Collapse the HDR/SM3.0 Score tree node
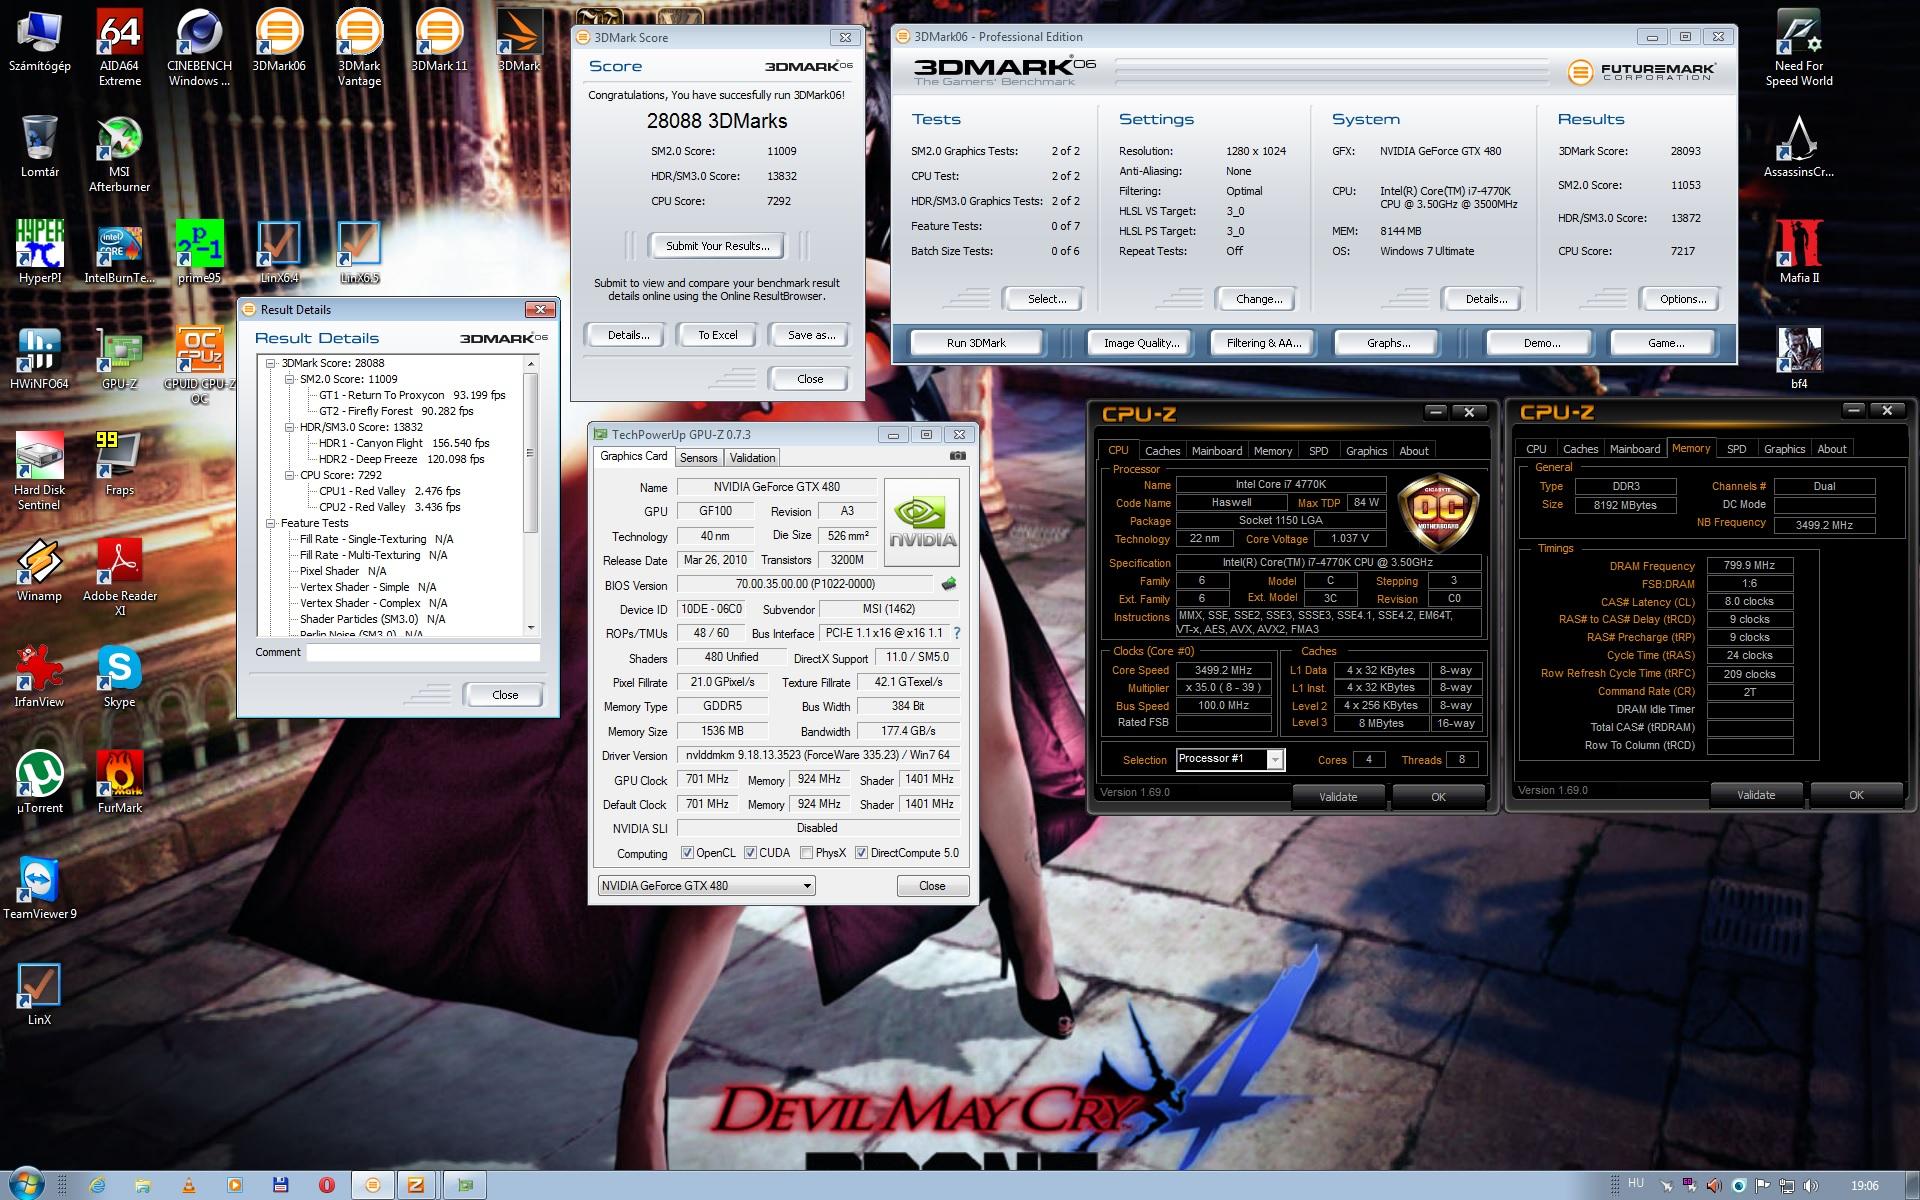1920x1200 pixels. pyautogui.click(x=290, y=428)
